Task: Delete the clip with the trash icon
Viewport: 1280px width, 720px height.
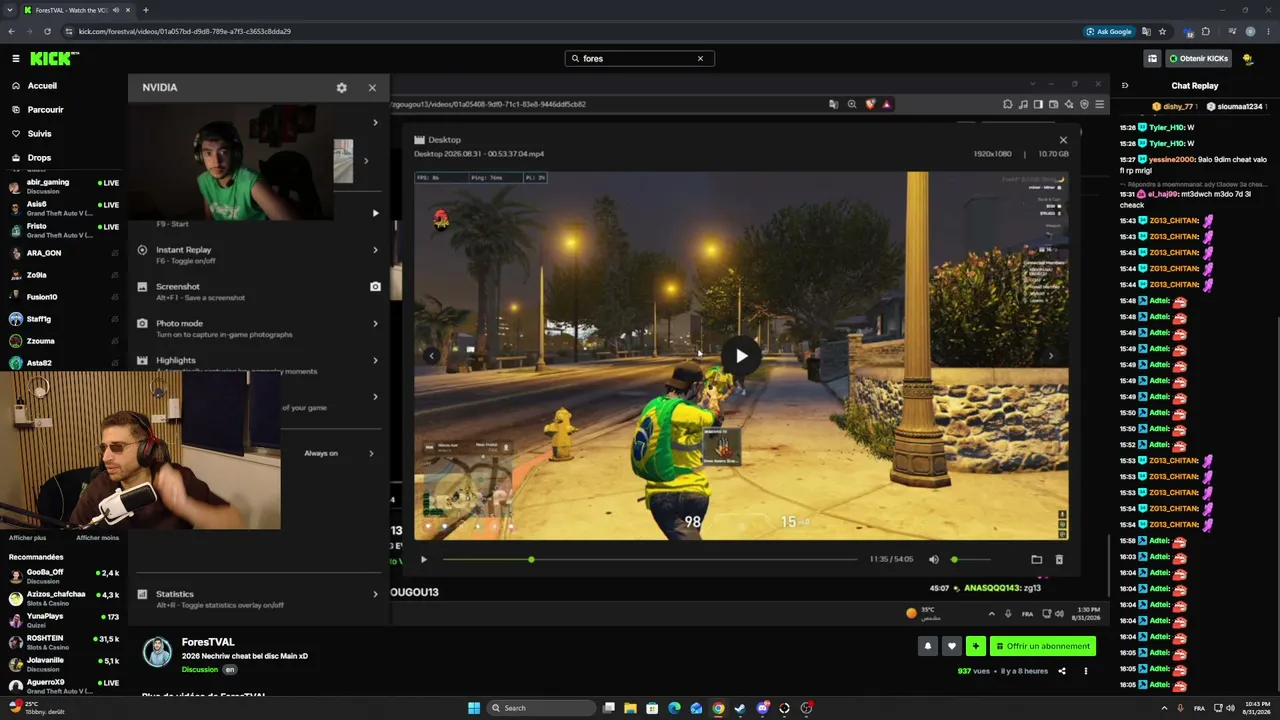Action: [x=1060, y=560]
